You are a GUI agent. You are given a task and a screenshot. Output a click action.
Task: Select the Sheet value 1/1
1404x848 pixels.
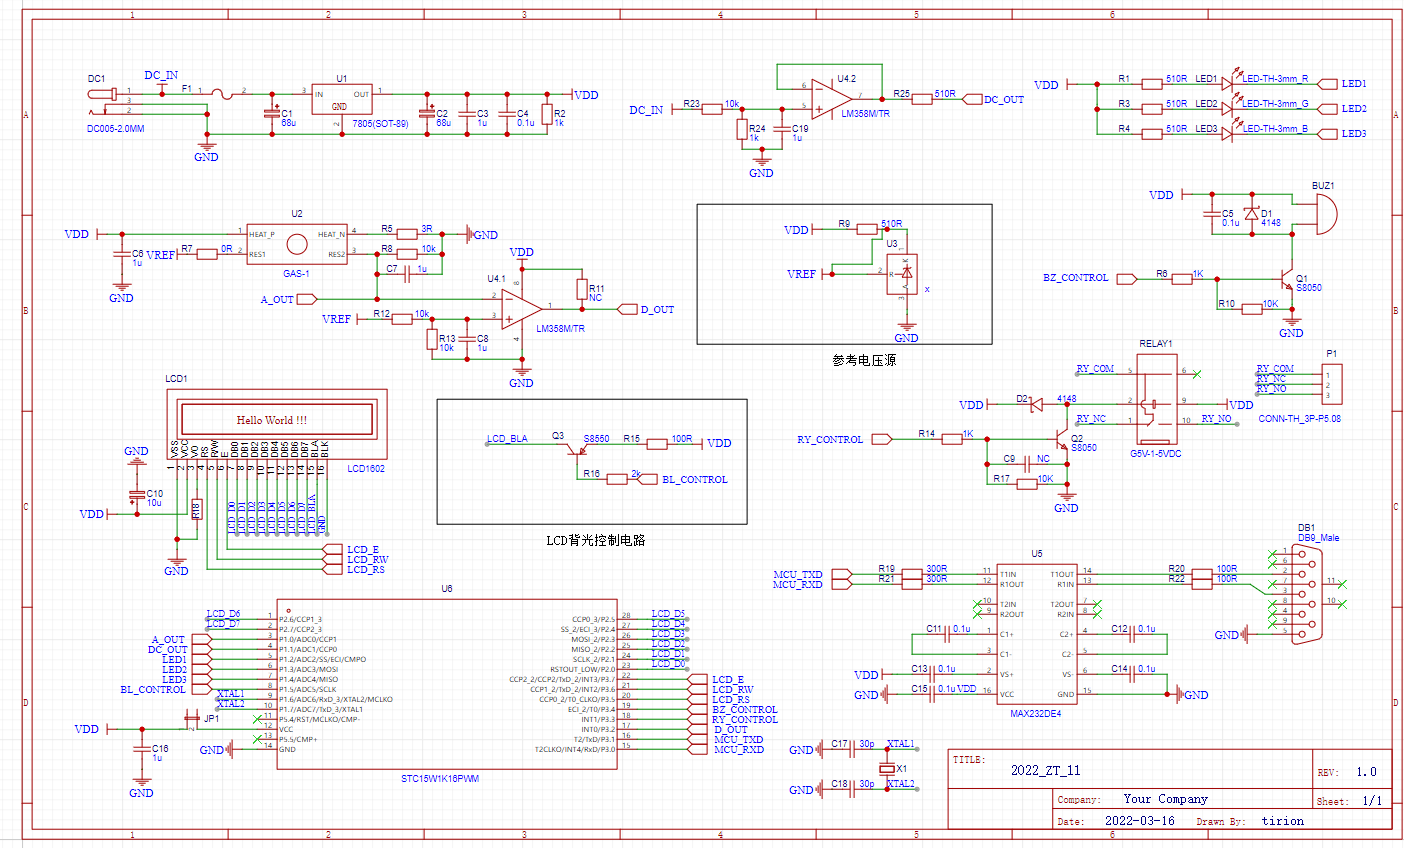[1372, 801]
